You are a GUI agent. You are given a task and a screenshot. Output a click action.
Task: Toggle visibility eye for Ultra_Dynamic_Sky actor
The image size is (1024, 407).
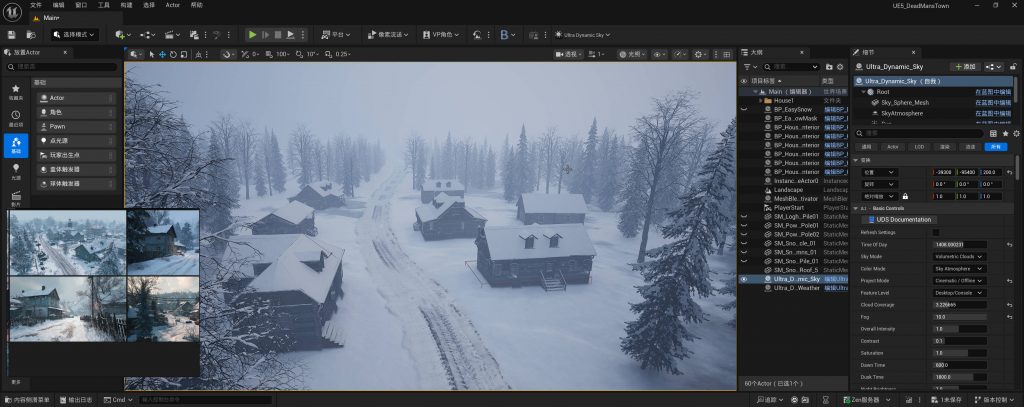[x=743, y=280]
